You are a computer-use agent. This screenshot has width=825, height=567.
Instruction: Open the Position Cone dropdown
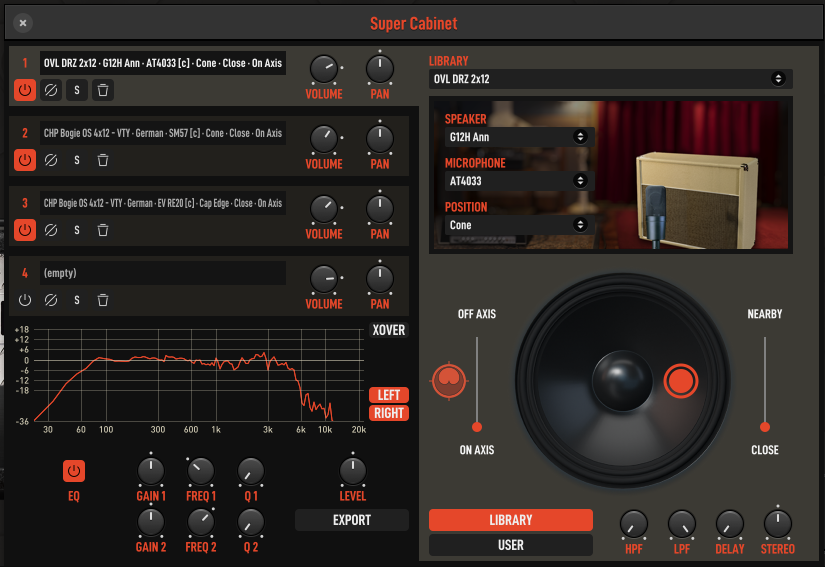[x=520, y=225]
